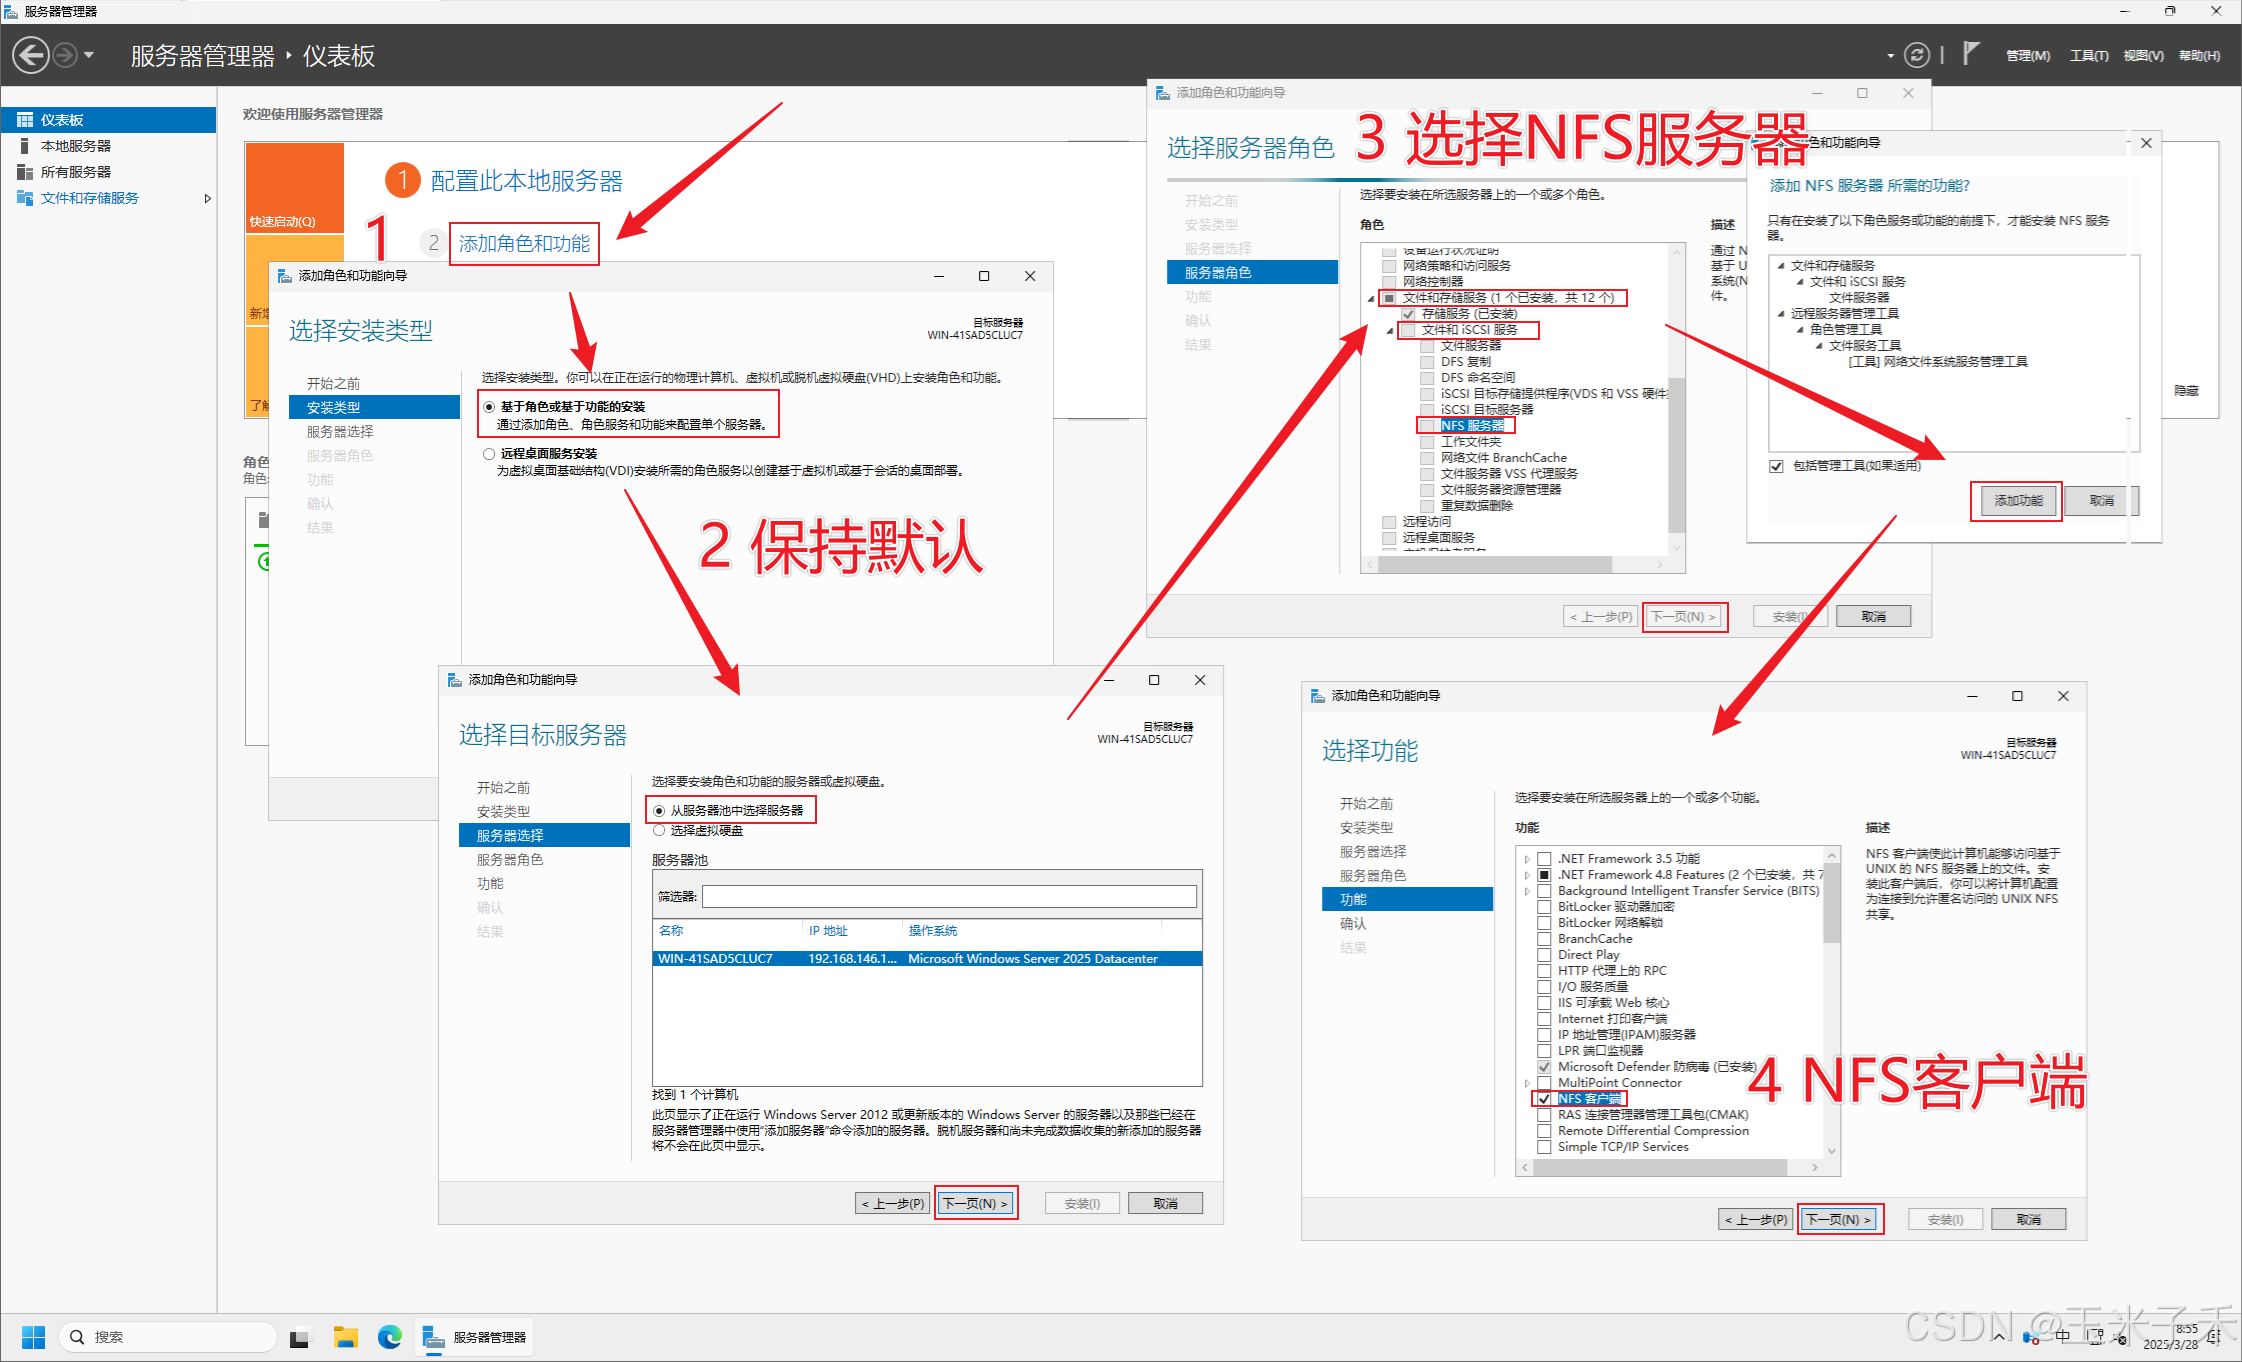2242x1362 pixels.
Task: Expand 文件和存储服务 in the sidebar
Action: click(x=207, y=198)
